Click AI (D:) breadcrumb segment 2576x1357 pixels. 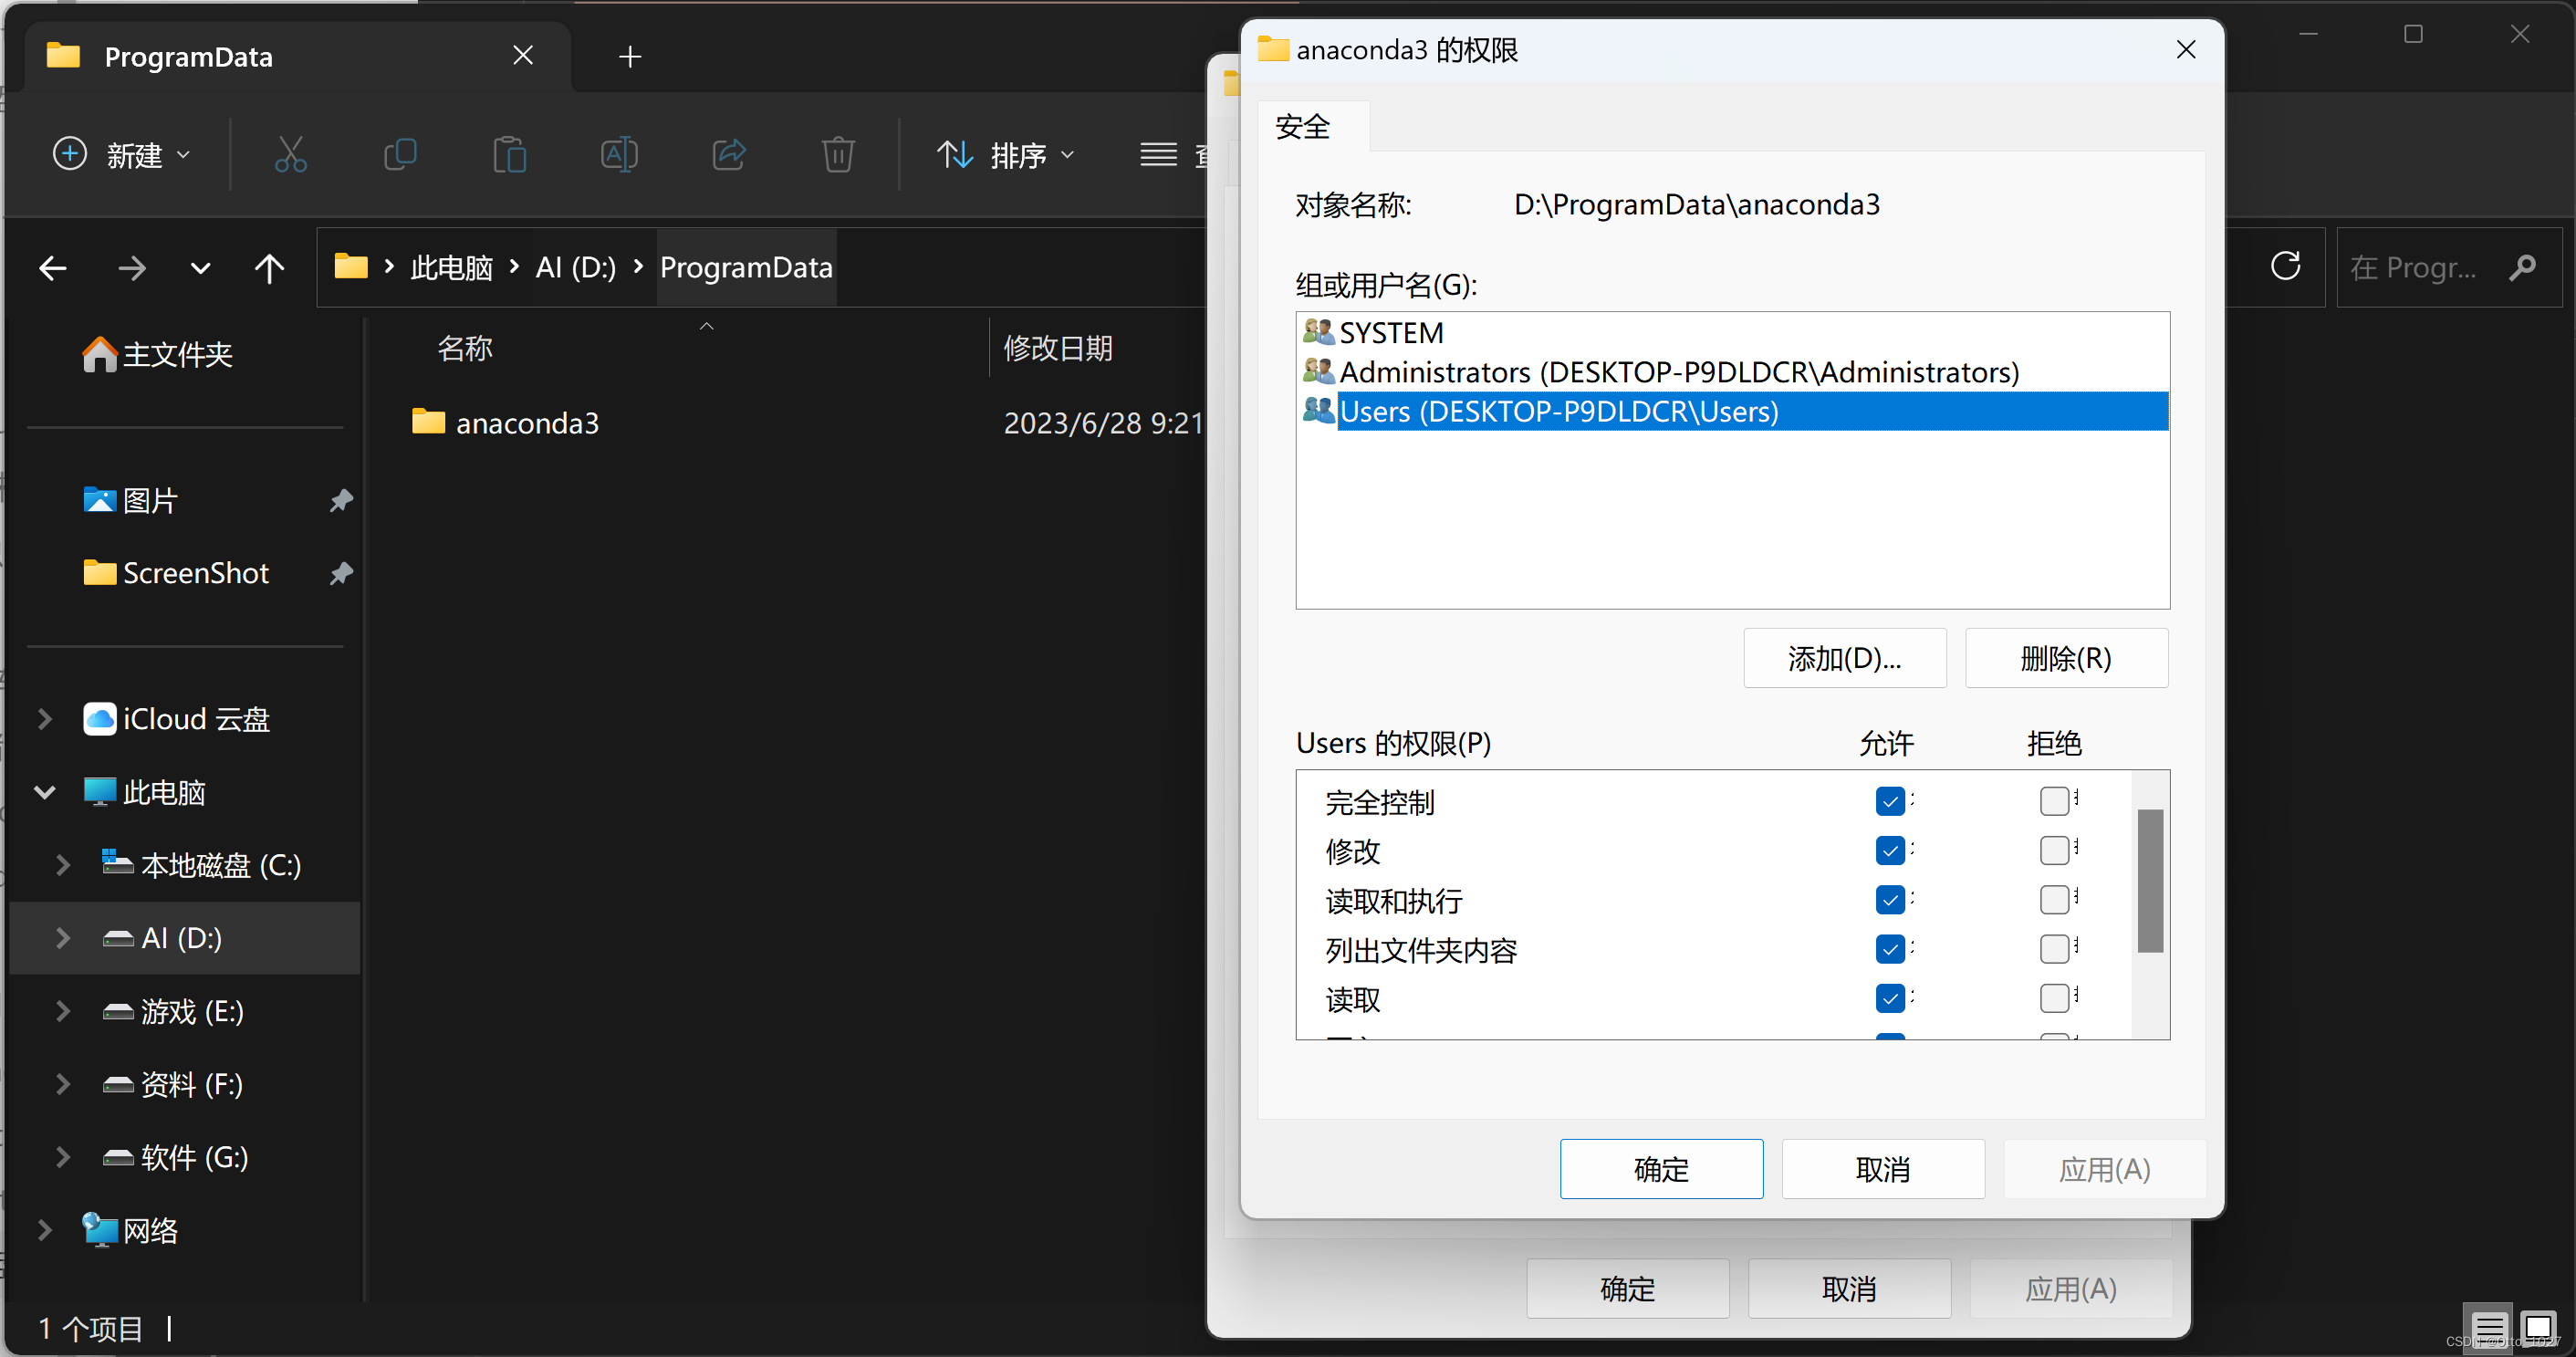click(x=576, y=267)
